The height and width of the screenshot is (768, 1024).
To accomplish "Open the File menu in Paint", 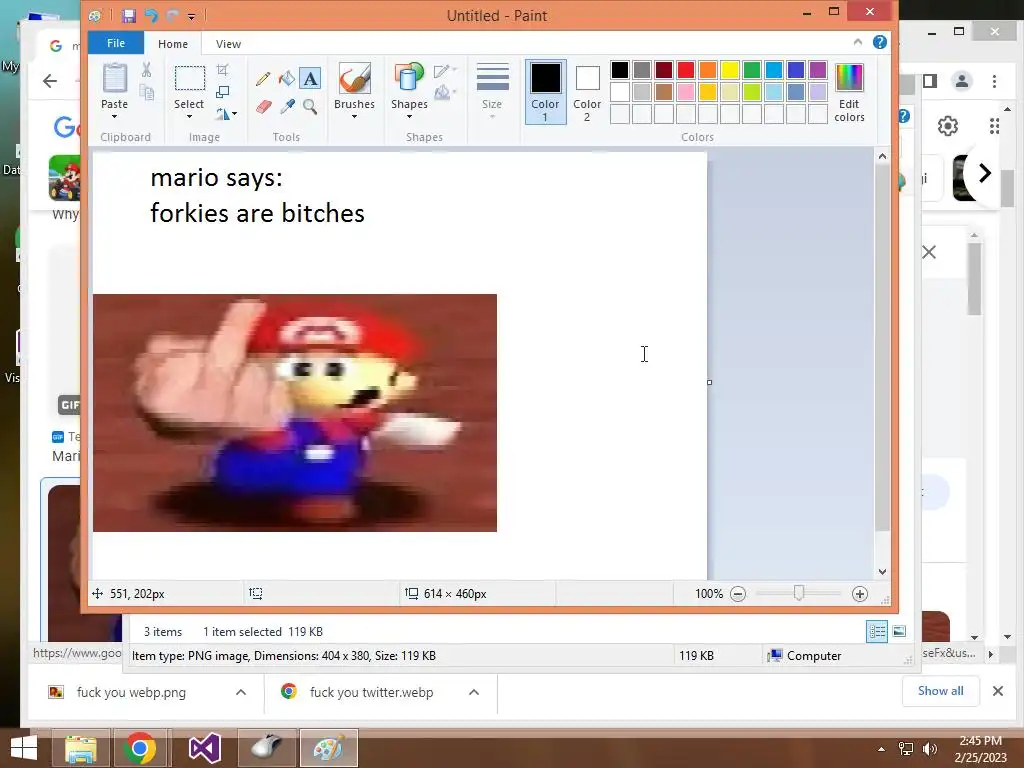I will [116, 43].
